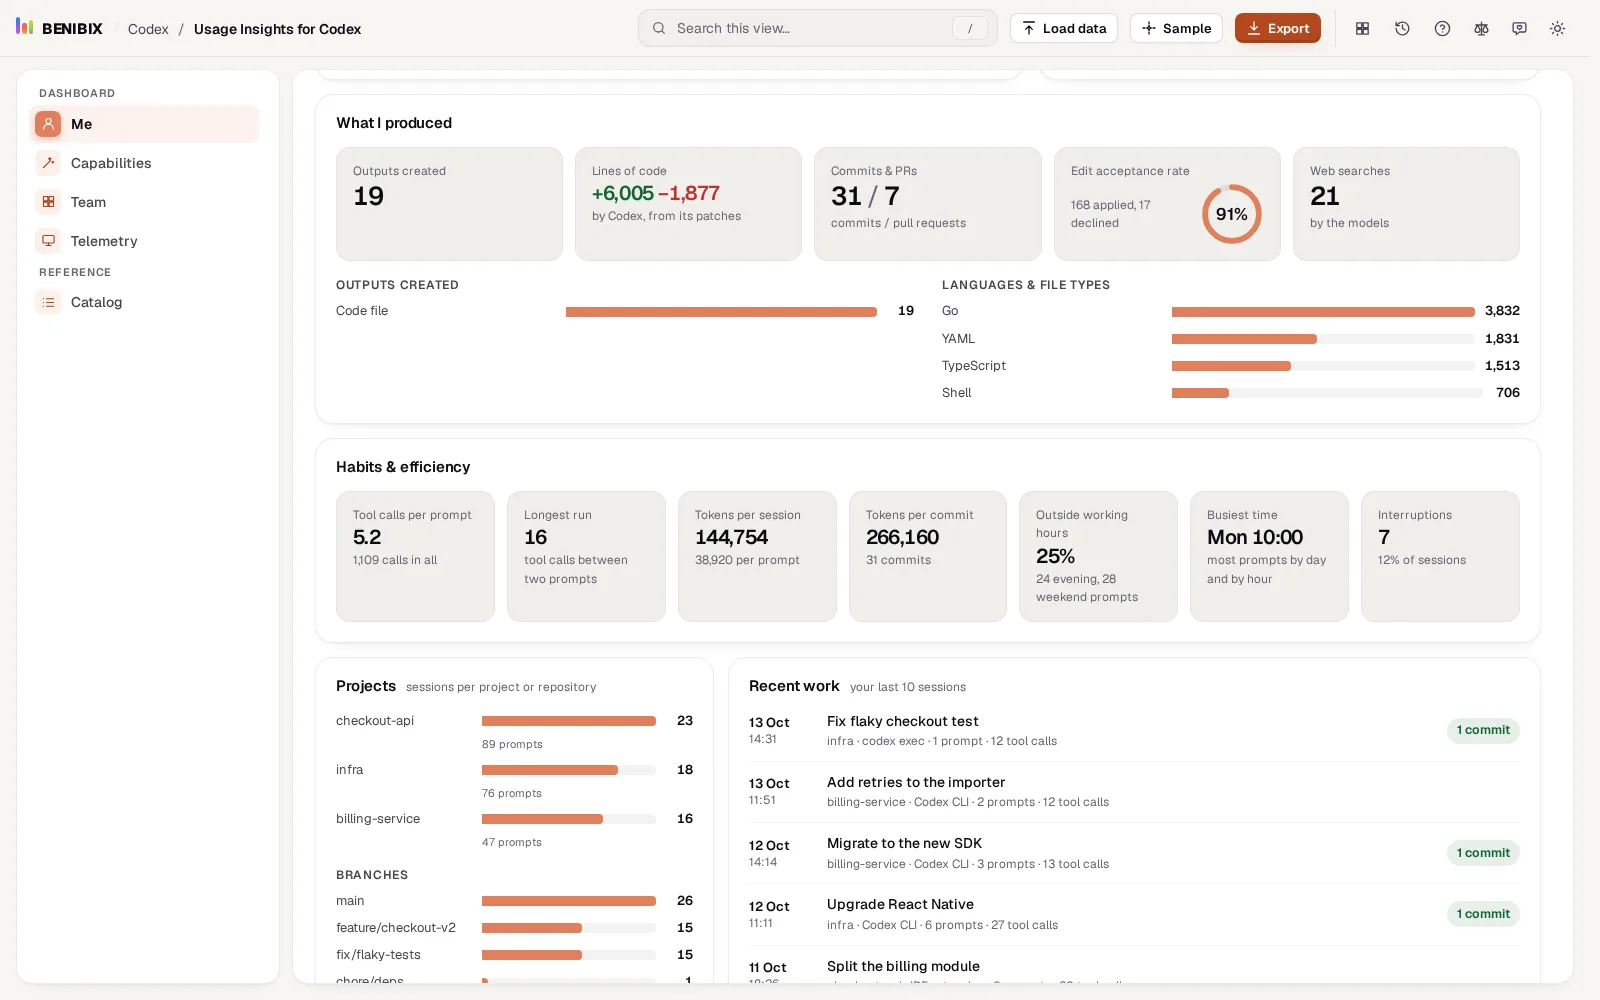Click the balance scales icon
This screenshot has width=1600, height=1000.
(1481, 28)
